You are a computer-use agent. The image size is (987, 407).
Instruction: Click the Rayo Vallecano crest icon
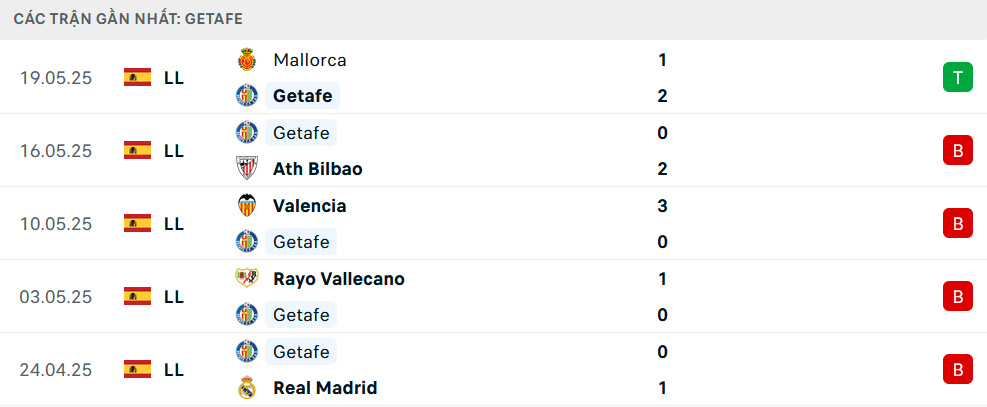click(246, 278)
